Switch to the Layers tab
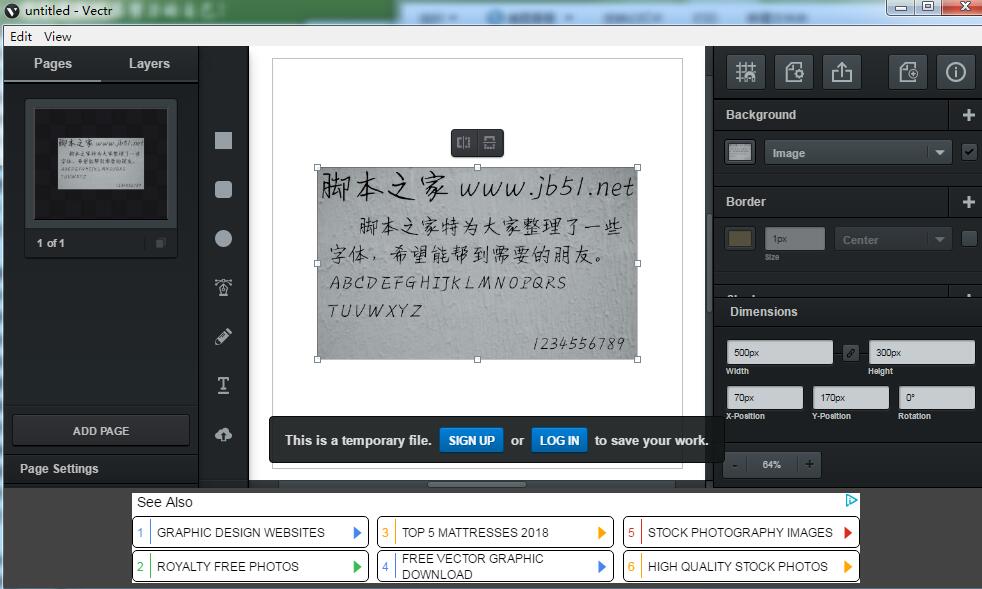982x589 pixels. click(149, 64)
